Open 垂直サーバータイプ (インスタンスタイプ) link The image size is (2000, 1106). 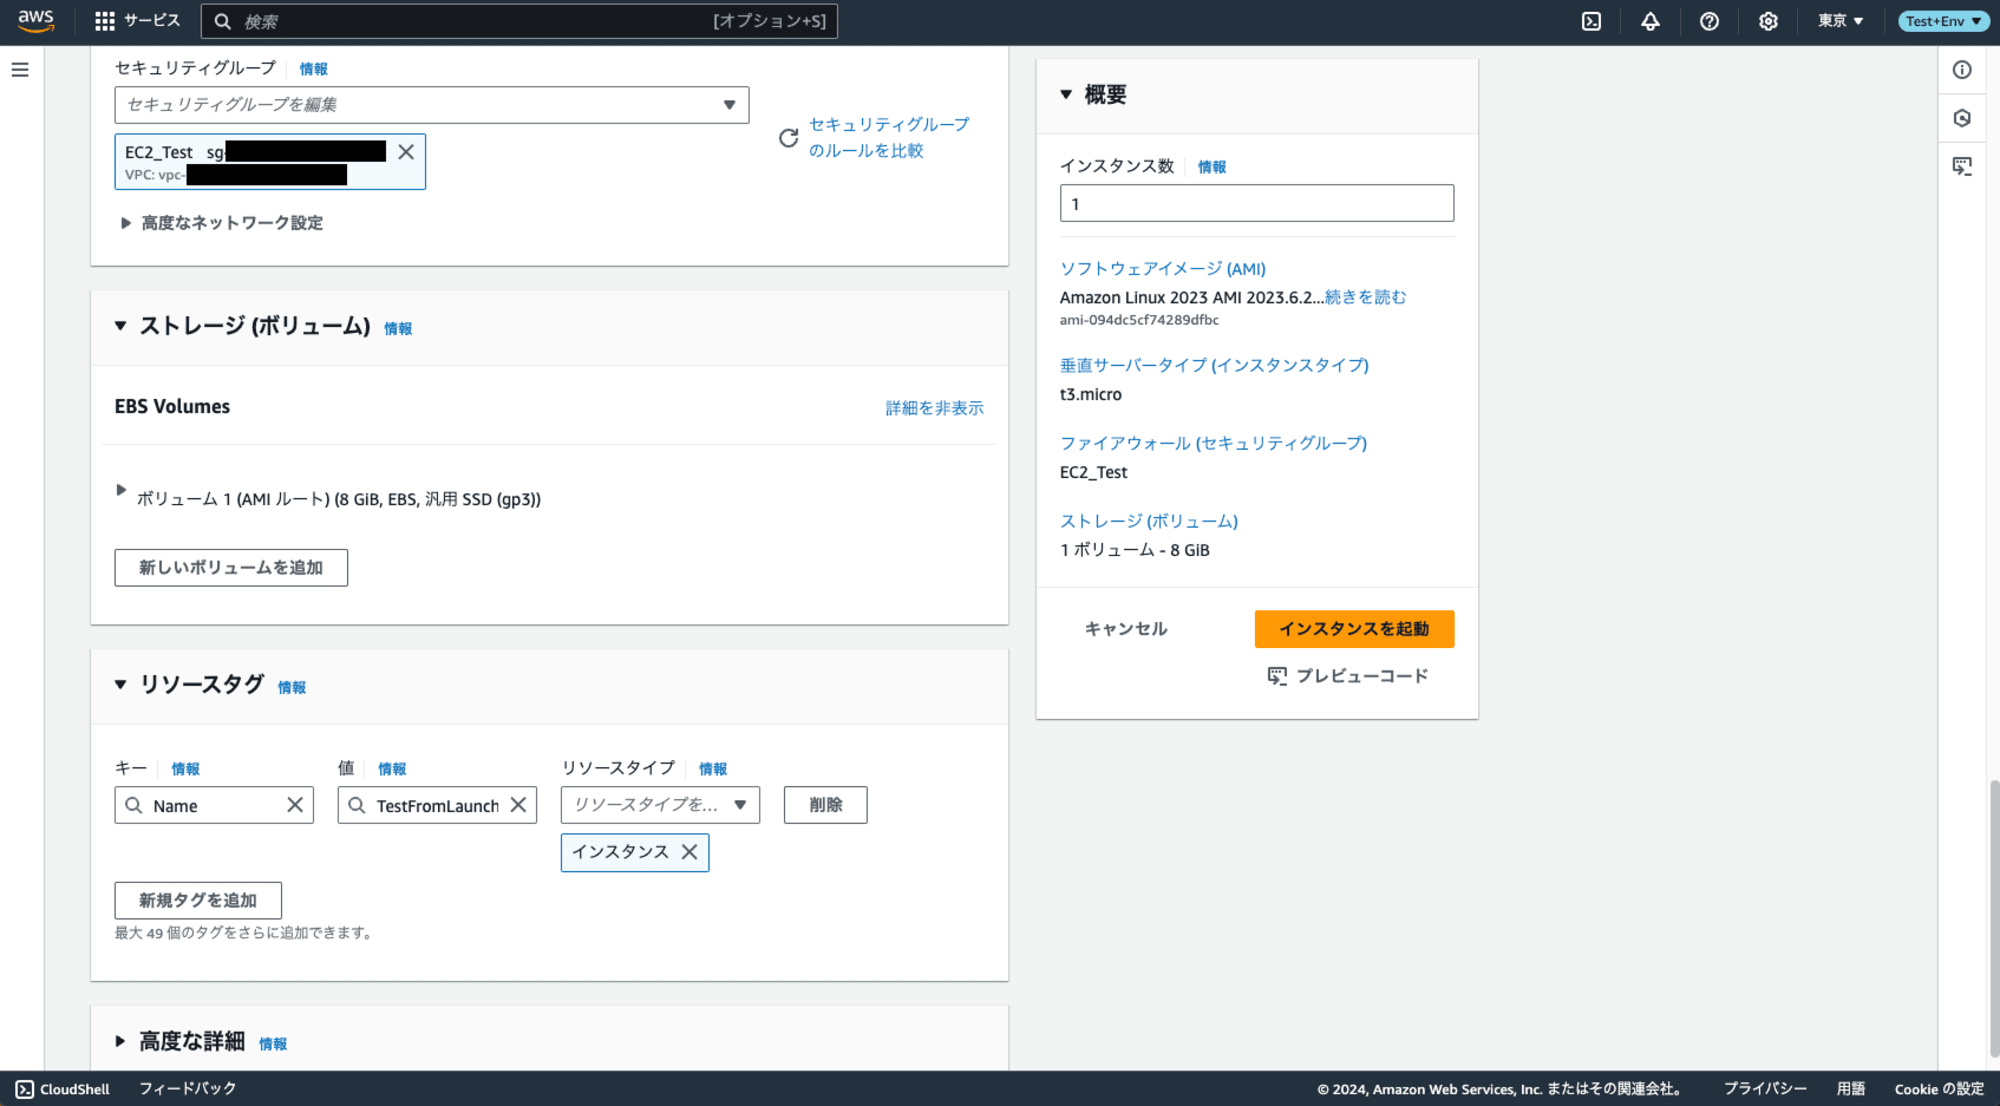1214,366
